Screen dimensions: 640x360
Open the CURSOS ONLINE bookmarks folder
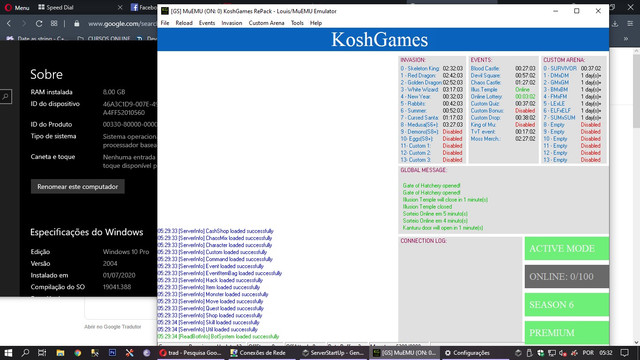tap(104, 39)
